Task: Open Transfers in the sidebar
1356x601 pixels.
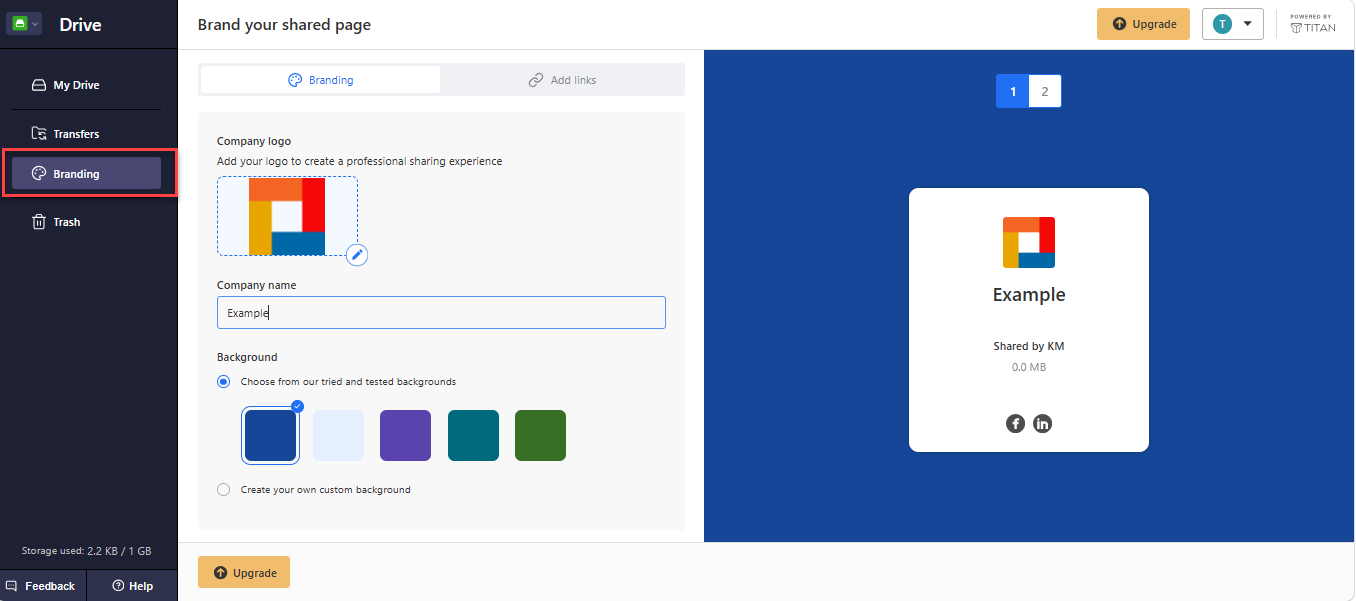Action: pos(86,134)
